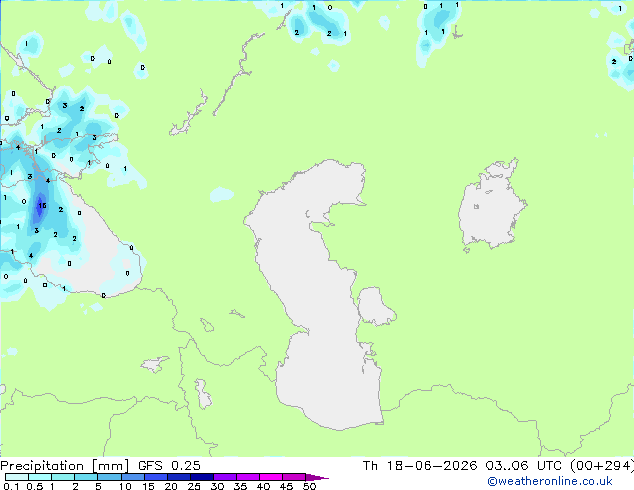Pick the 1–2 mm legend color box
Viewport: 634px width, 490px height.
[63, 477]
